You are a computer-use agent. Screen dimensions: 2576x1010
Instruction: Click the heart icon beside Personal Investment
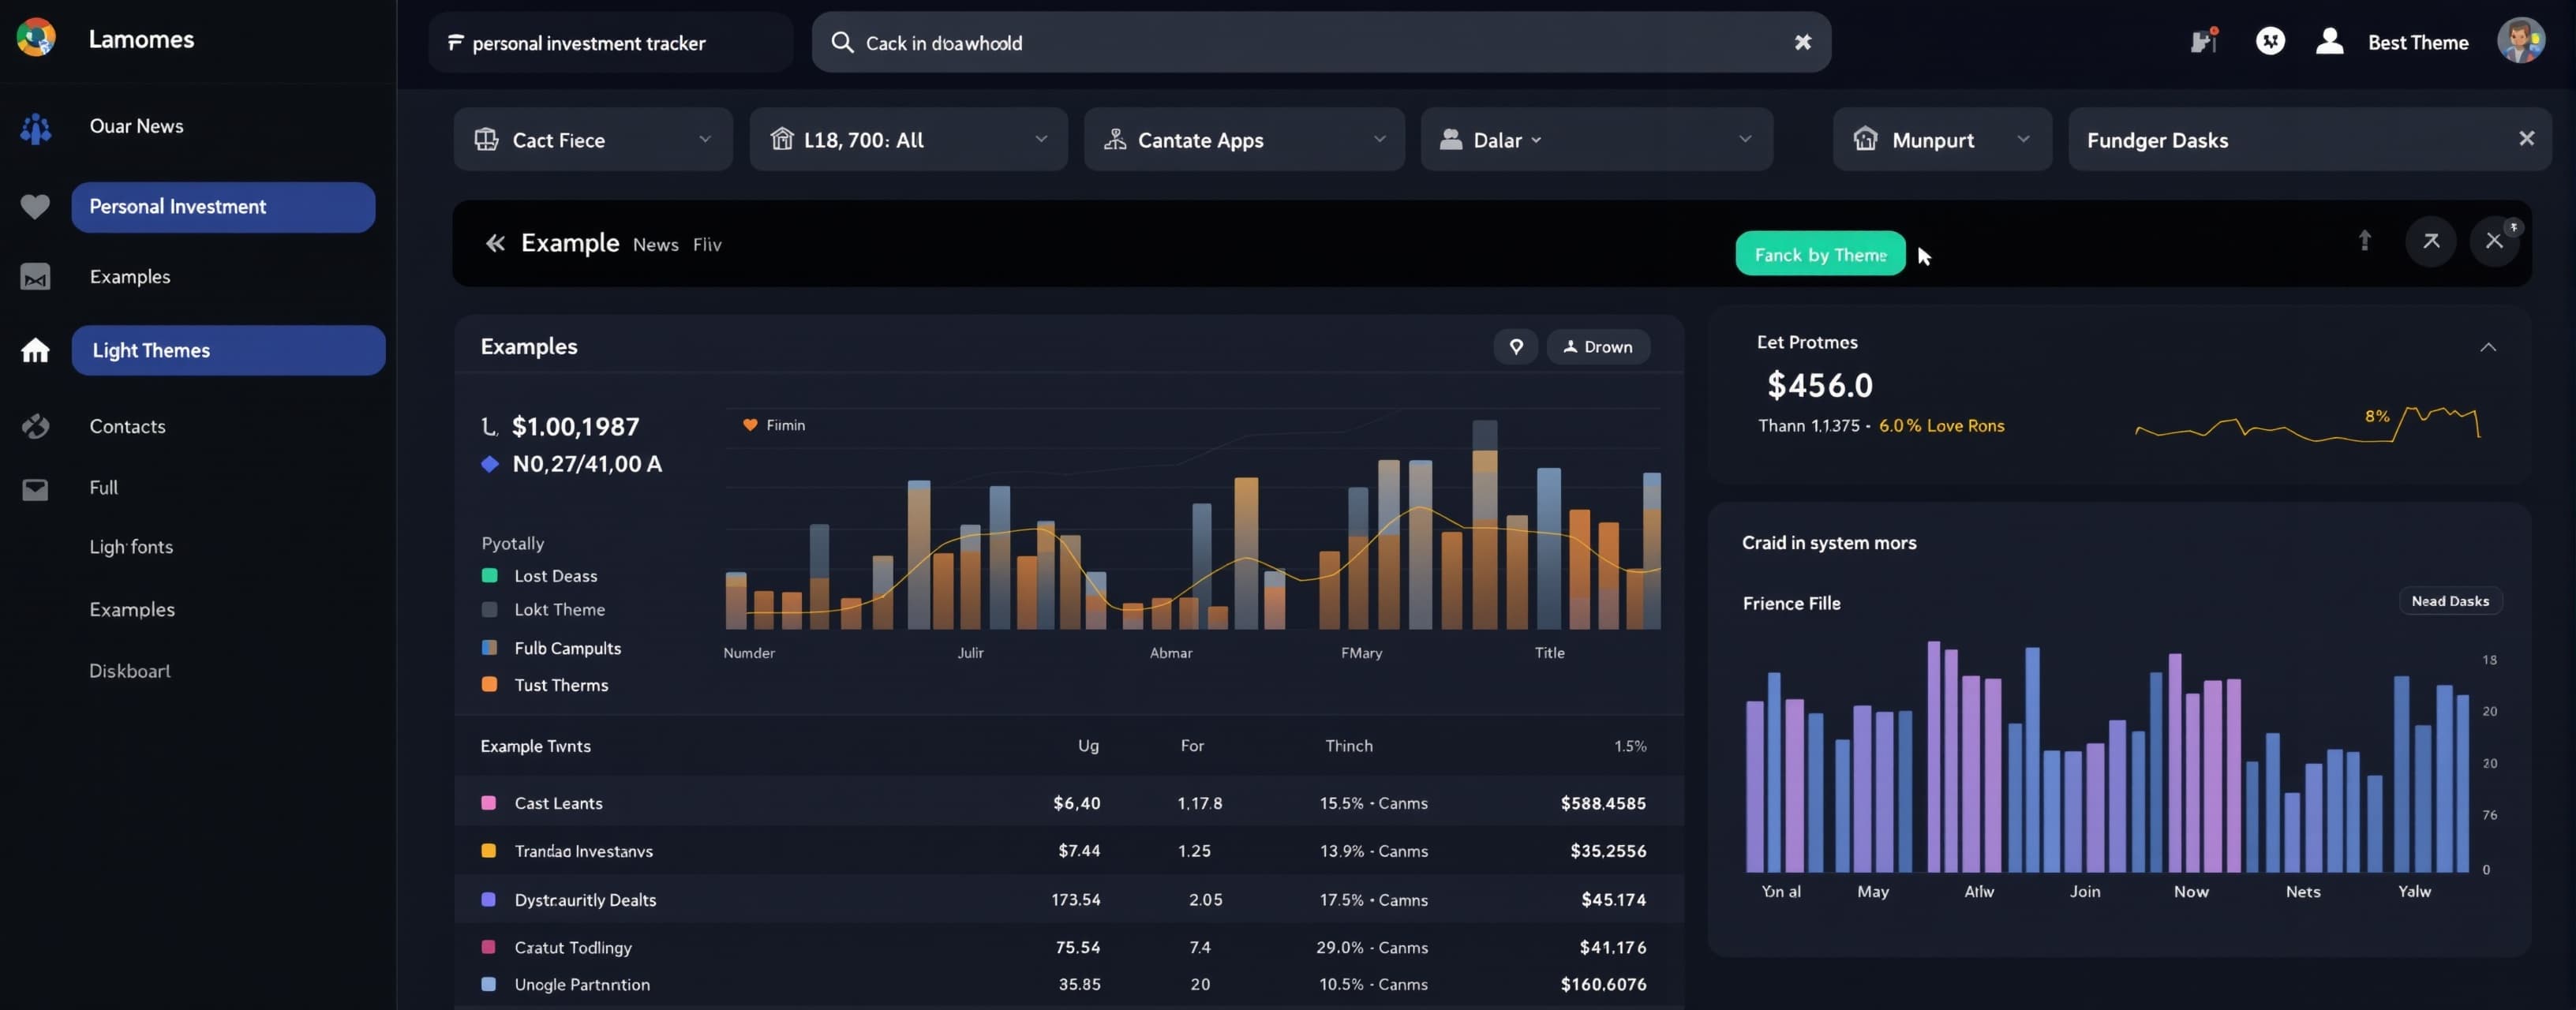[x=35, y=206]
